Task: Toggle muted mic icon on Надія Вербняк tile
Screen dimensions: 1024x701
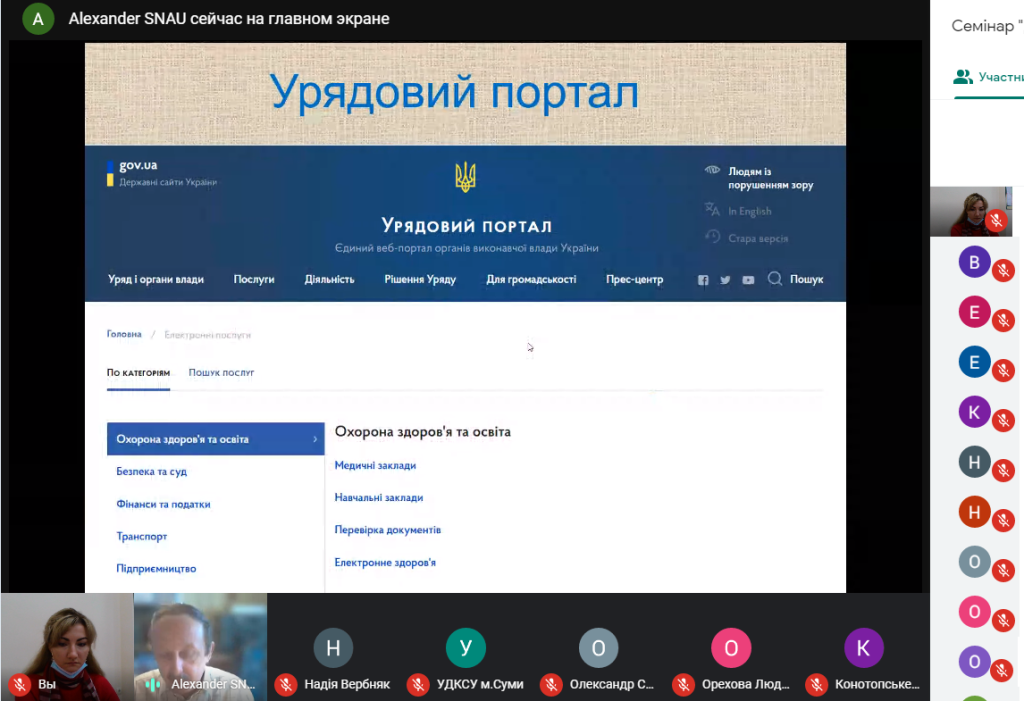Action: 285,685
